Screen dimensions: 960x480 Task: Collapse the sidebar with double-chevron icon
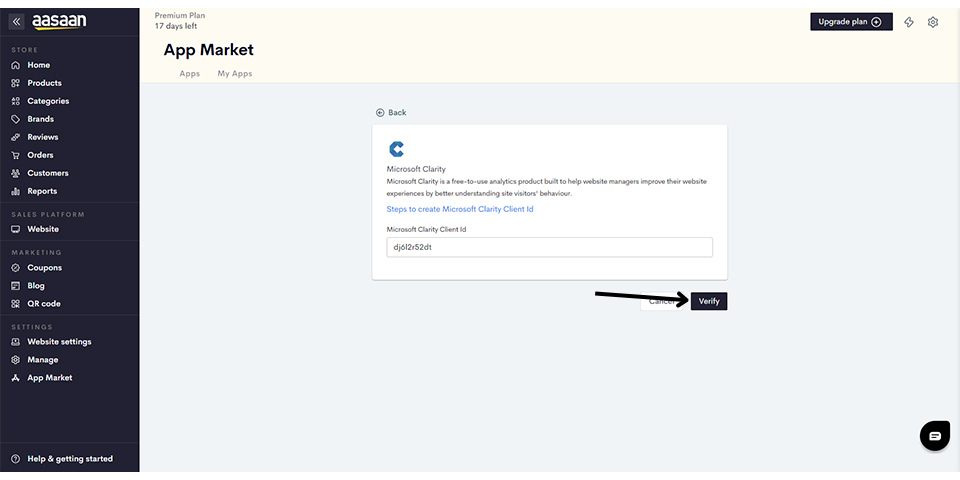(x=16, y=21)
